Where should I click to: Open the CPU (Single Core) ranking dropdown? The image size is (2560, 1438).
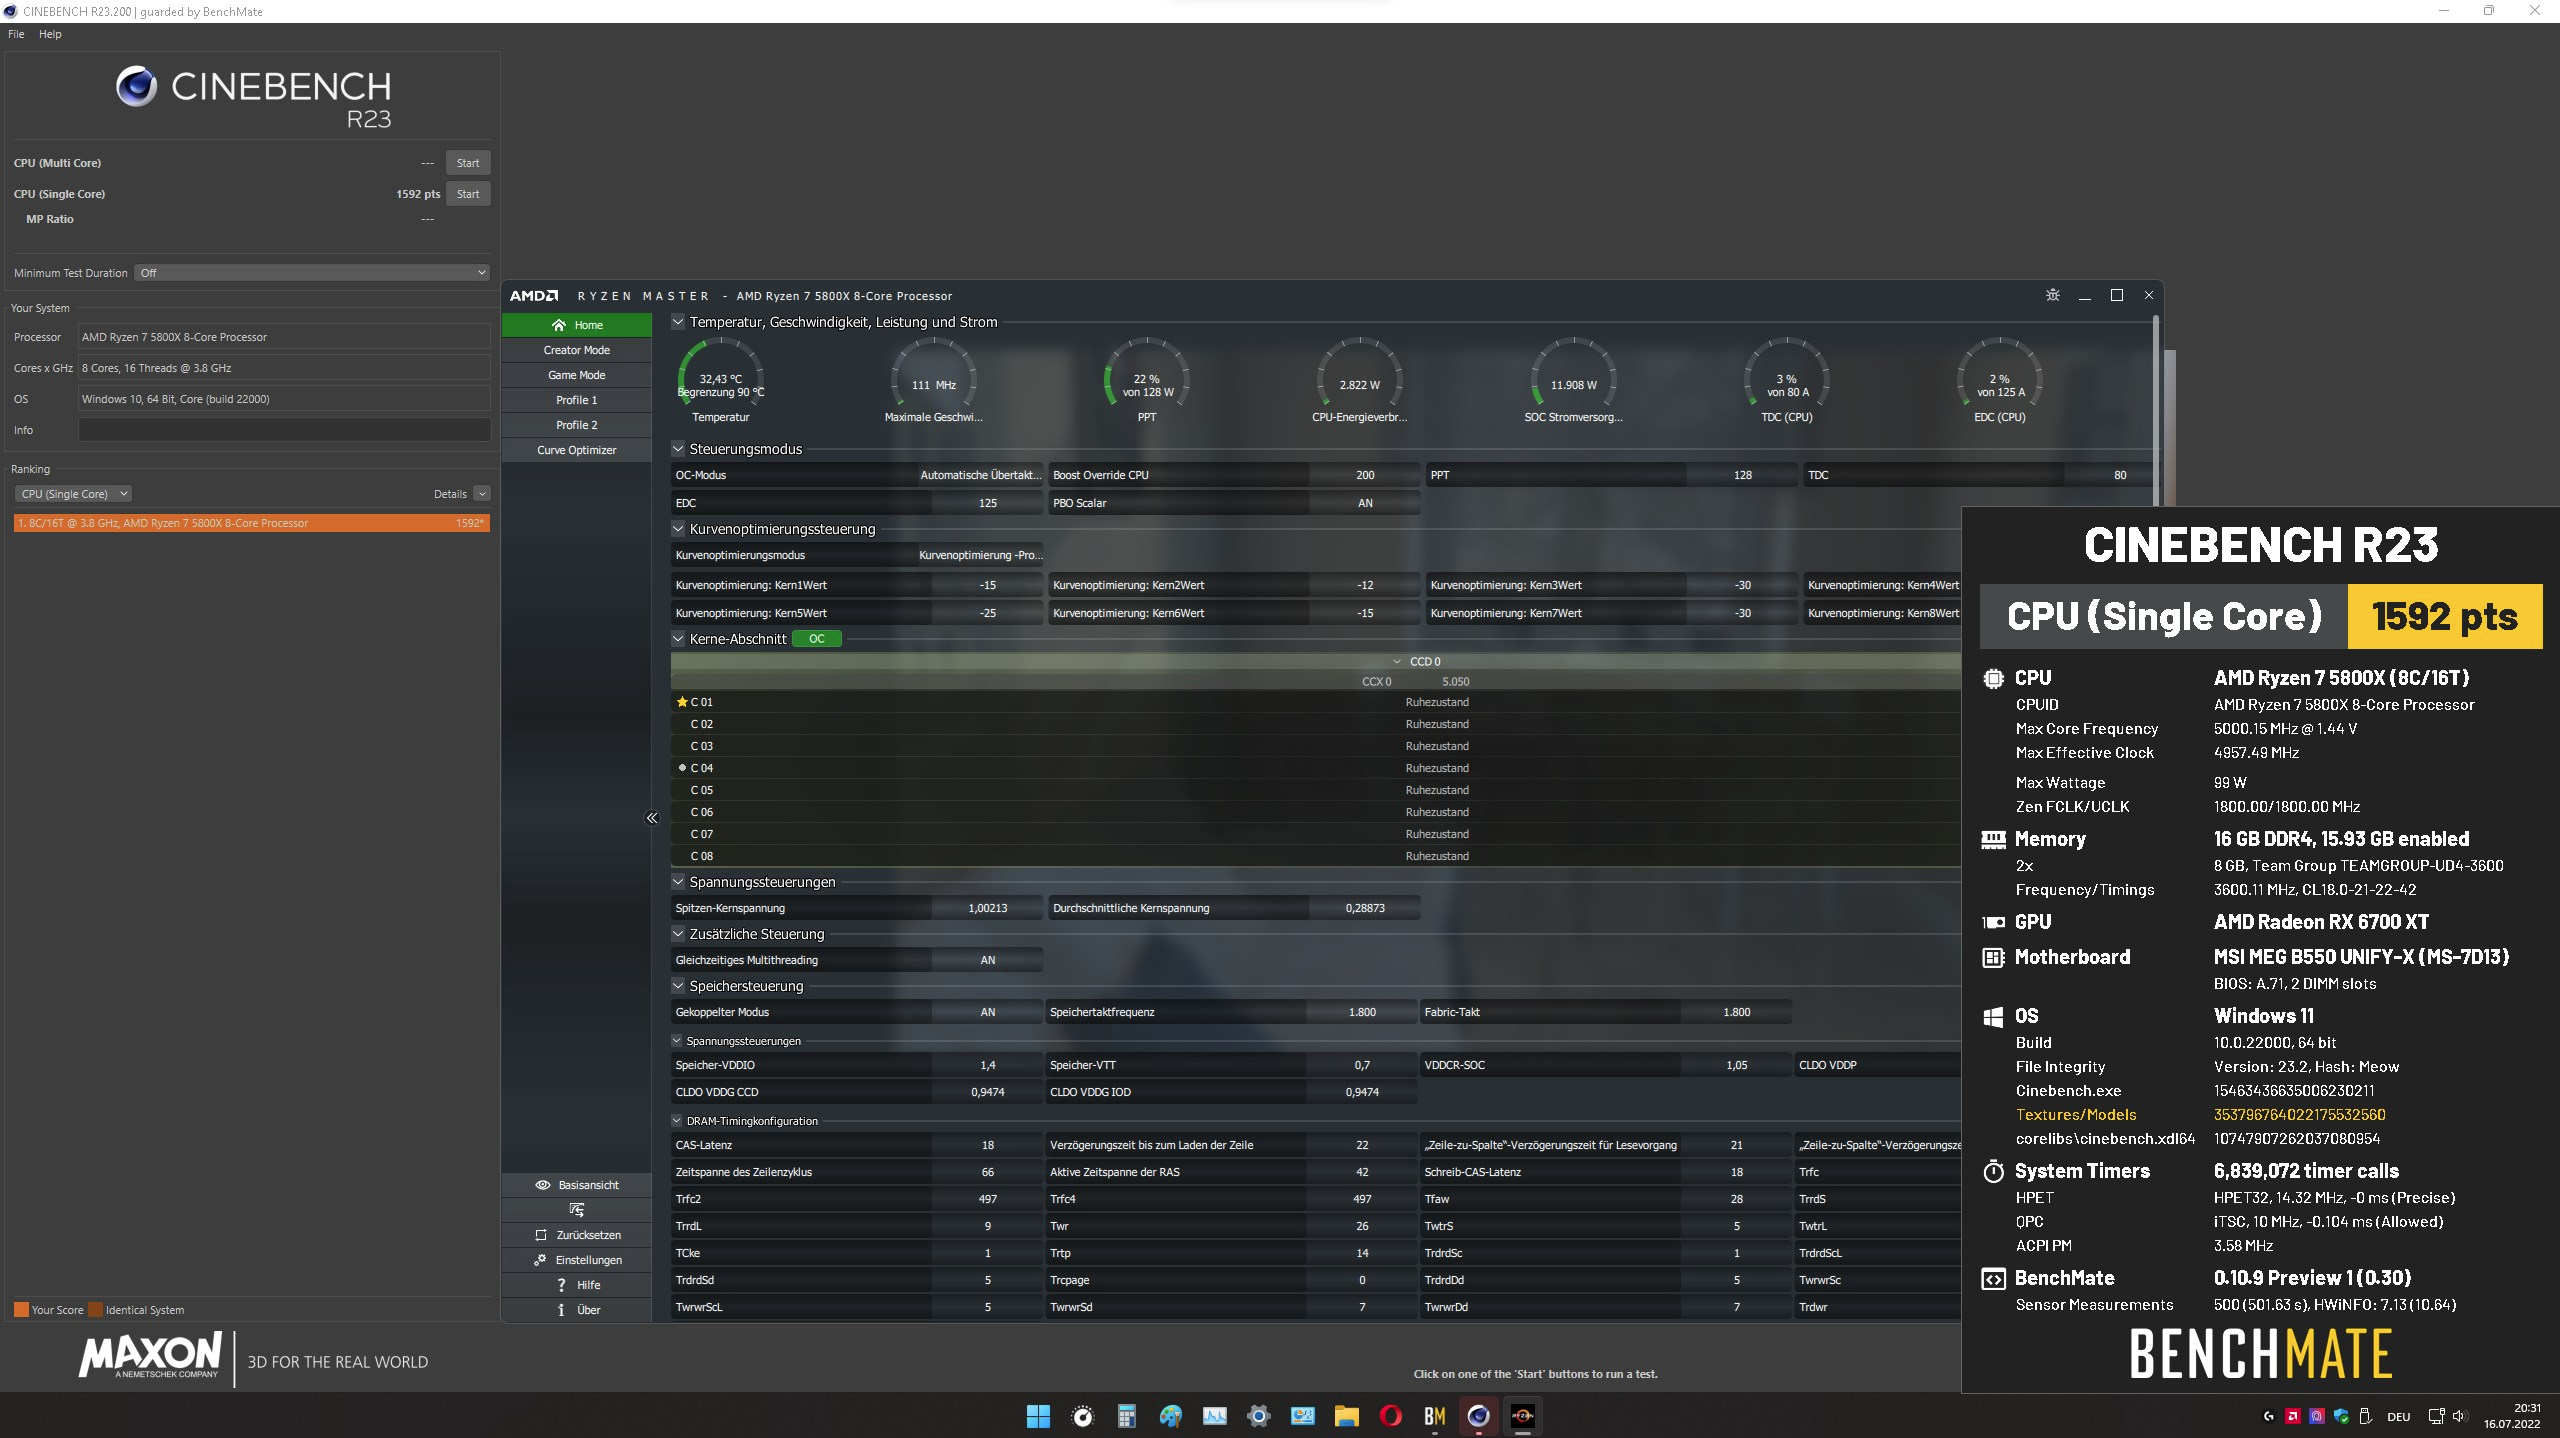pos(73,494)
